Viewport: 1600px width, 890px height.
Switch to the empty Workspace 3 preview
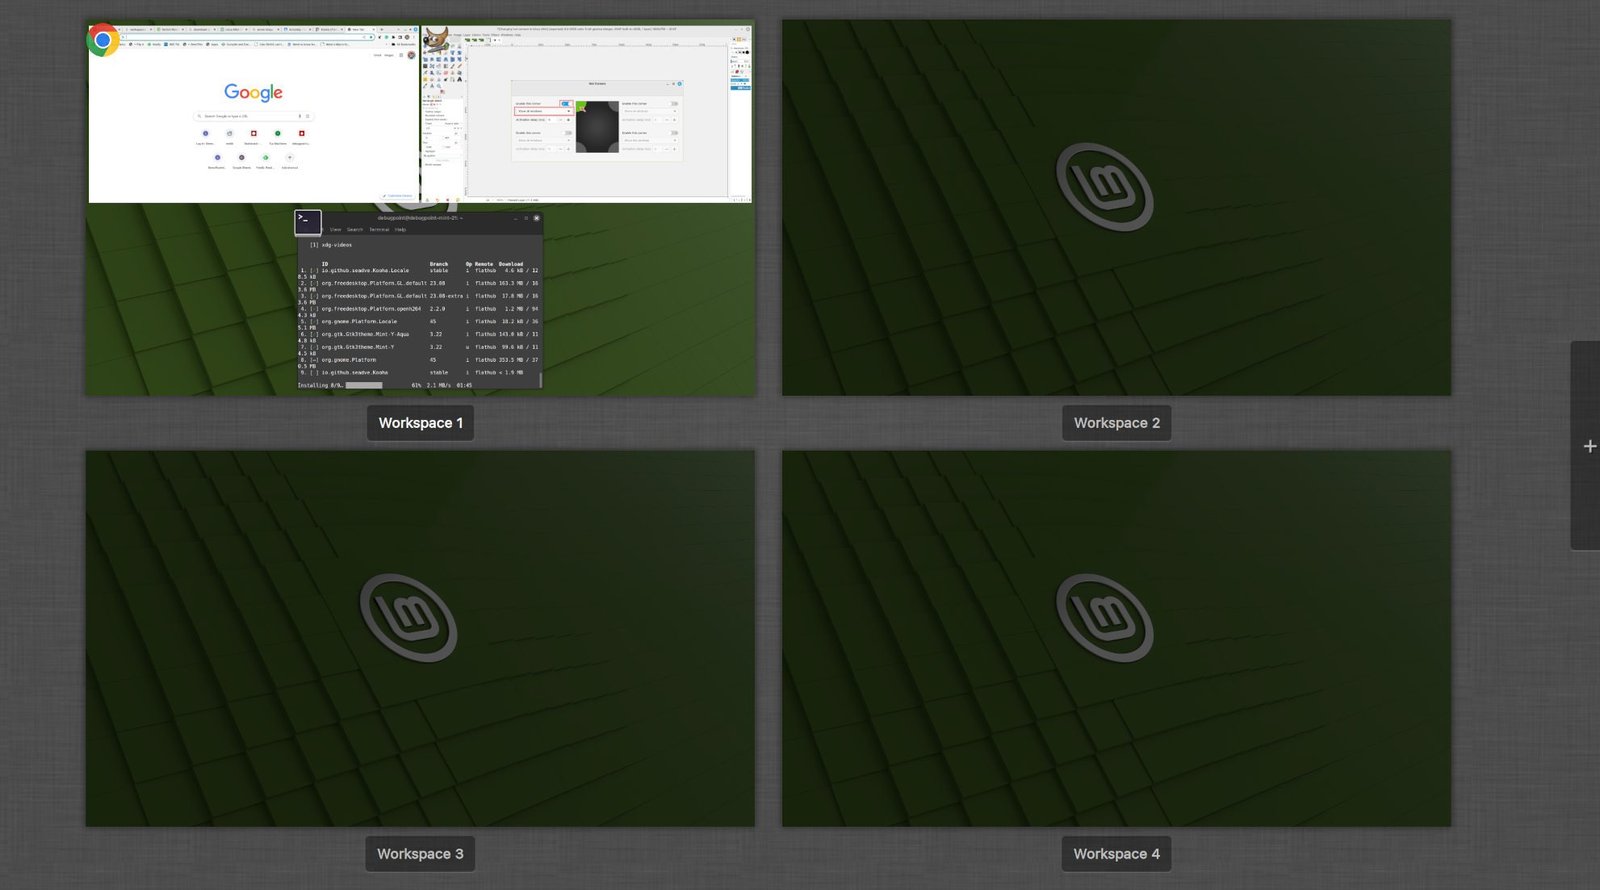coord(420,638)
